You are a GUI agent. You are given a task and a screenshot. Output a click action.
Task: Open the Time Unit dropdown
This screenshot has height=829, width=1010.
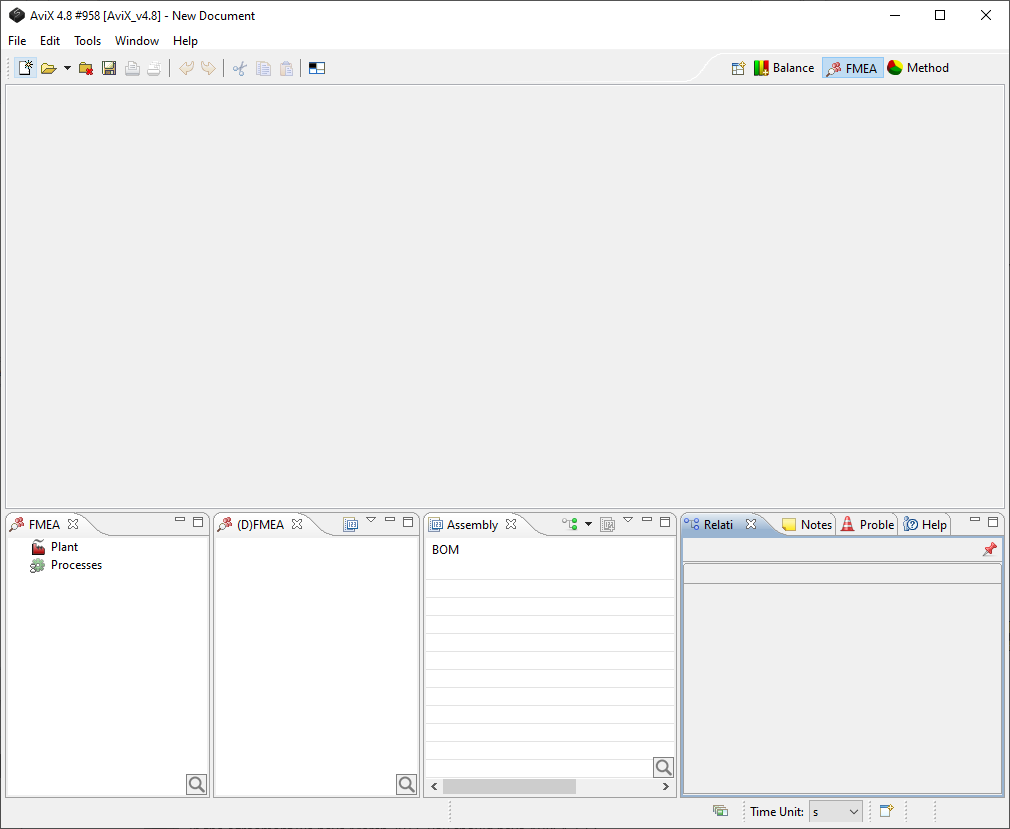click(836, 812)
